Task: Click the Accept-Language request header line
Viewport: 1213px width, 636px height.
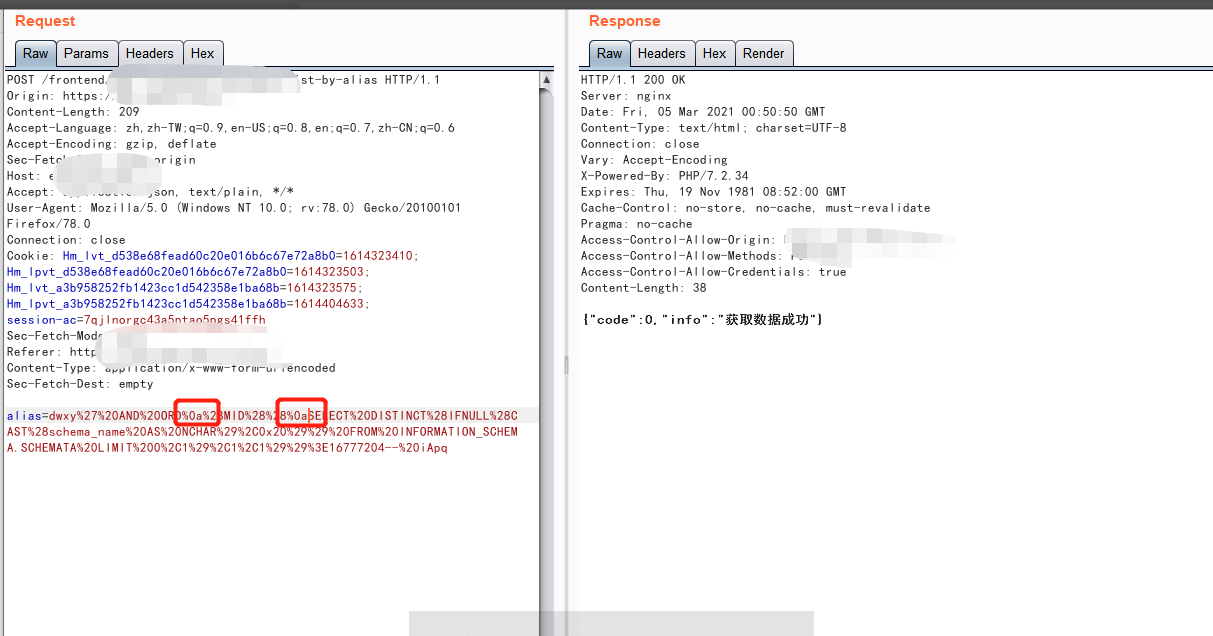Action: point(231,128)
